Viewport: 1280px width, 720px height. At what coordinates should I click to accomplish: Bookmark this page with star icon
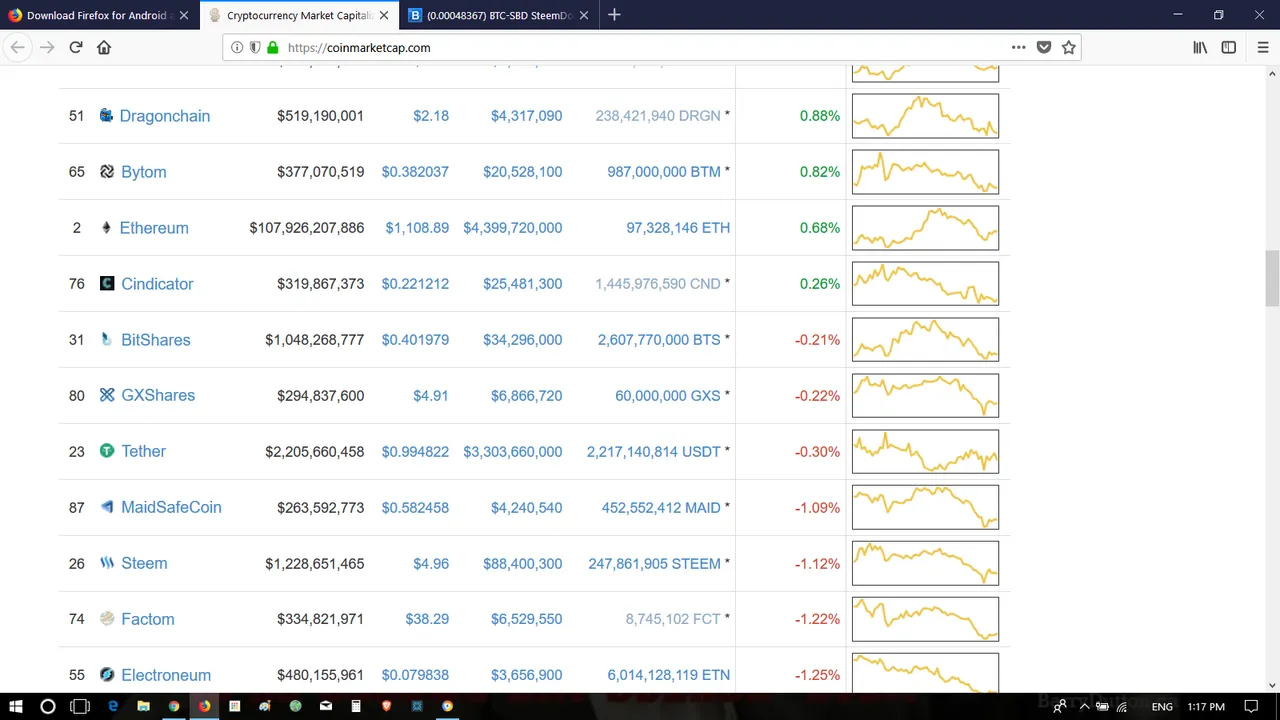[1069, 47]
